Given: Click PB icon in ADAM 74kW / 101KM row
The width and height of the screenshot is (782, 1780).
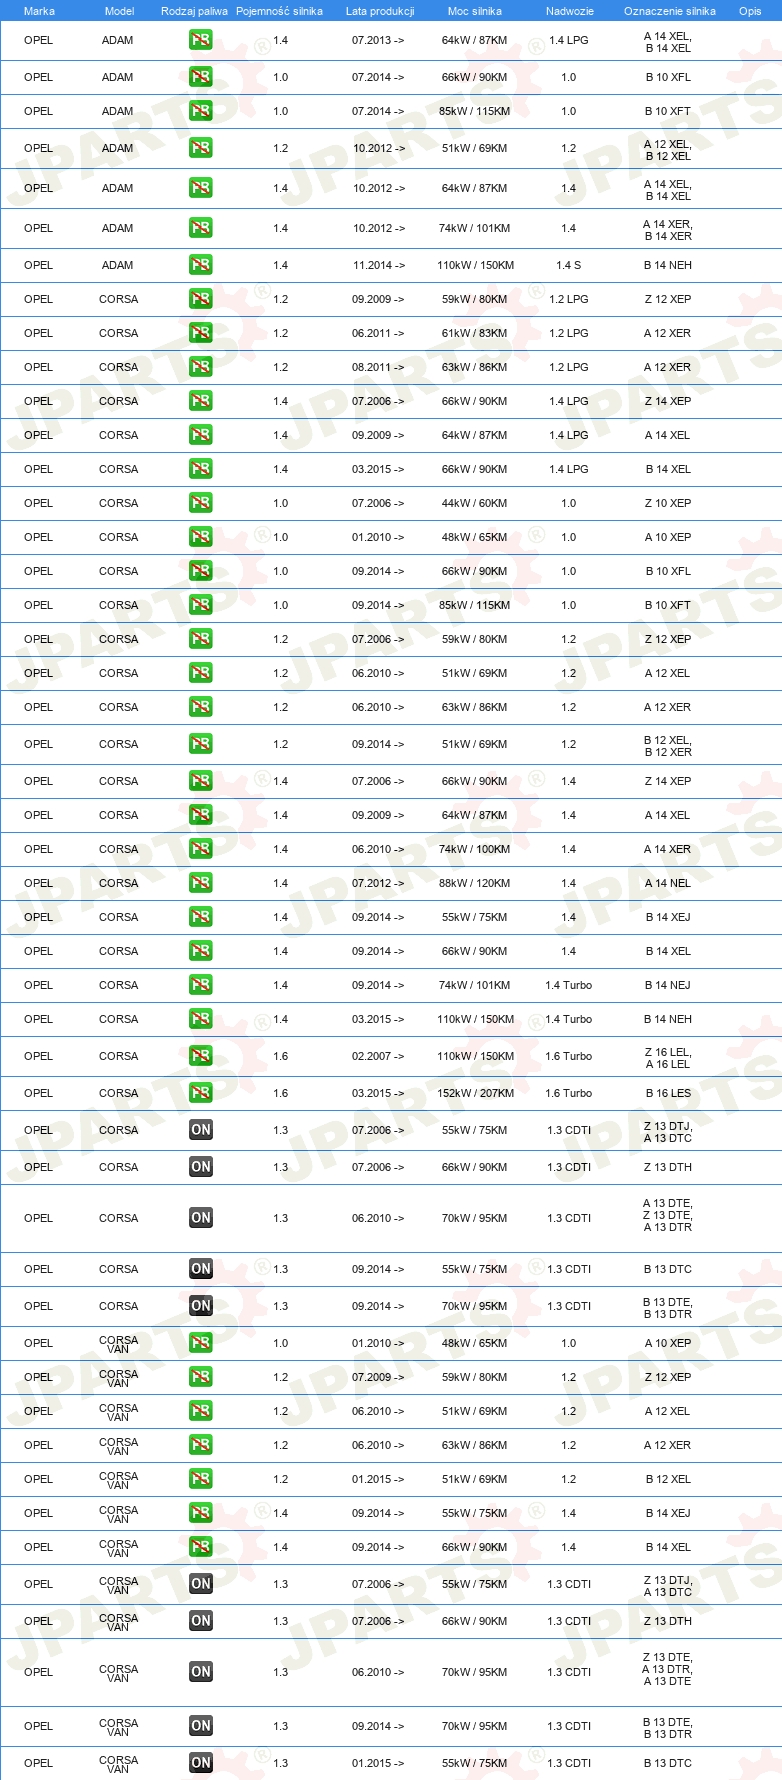Looking at the screenshot, I should click(201, 228).
